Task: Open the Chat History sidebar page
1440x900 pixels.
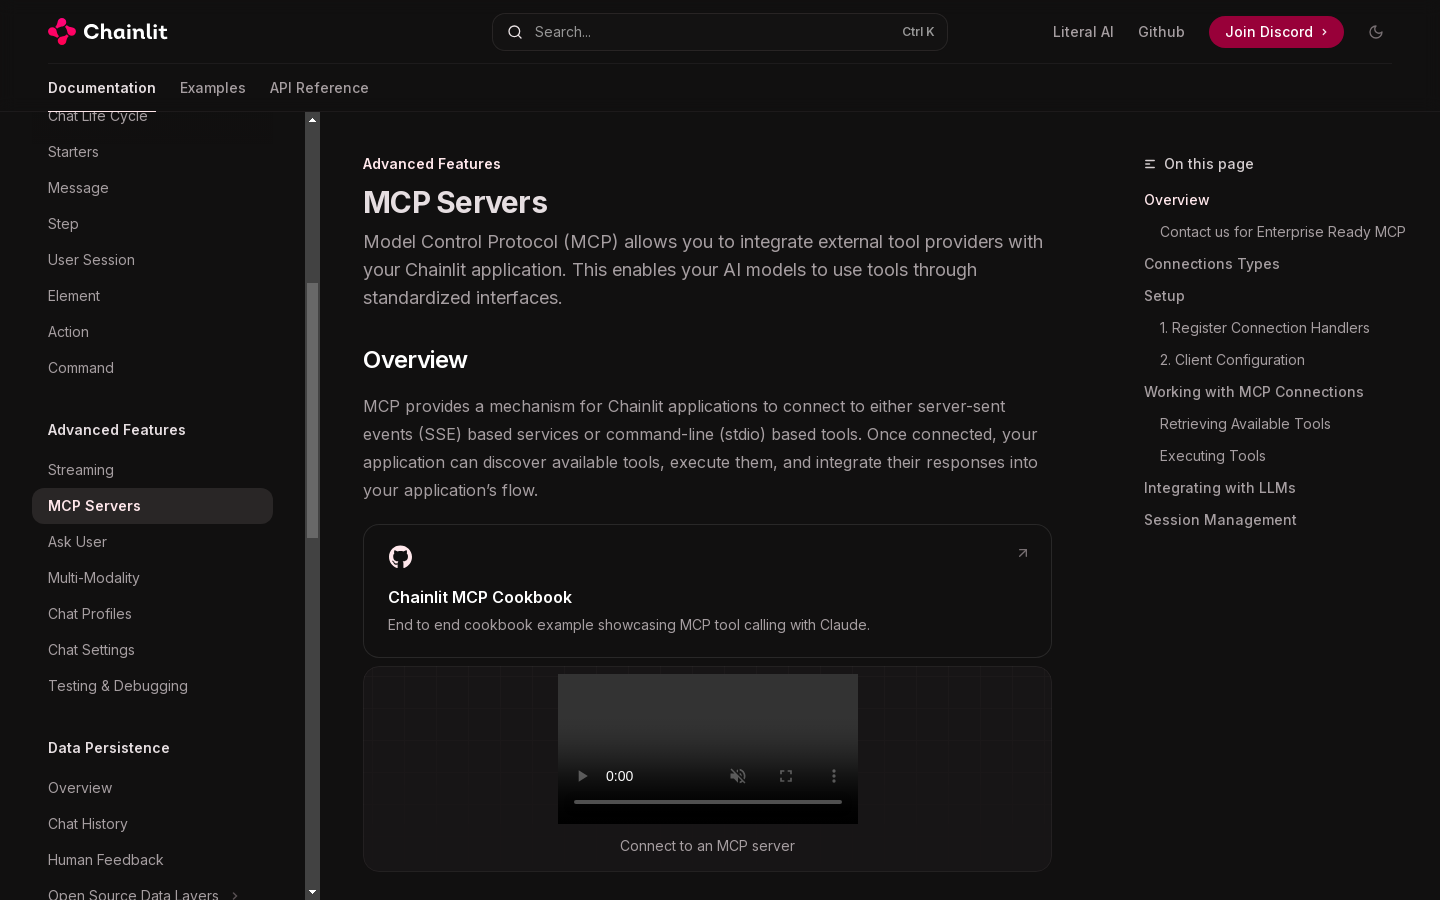Action: [x=152, y=824]
